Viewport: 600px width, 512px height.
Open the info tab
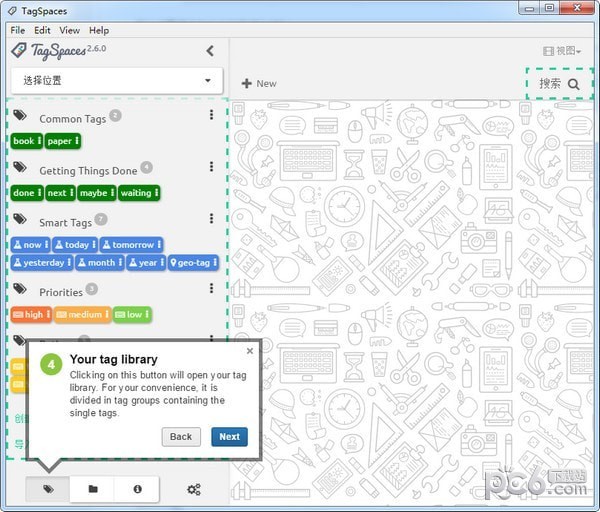[x=137, y=489]
